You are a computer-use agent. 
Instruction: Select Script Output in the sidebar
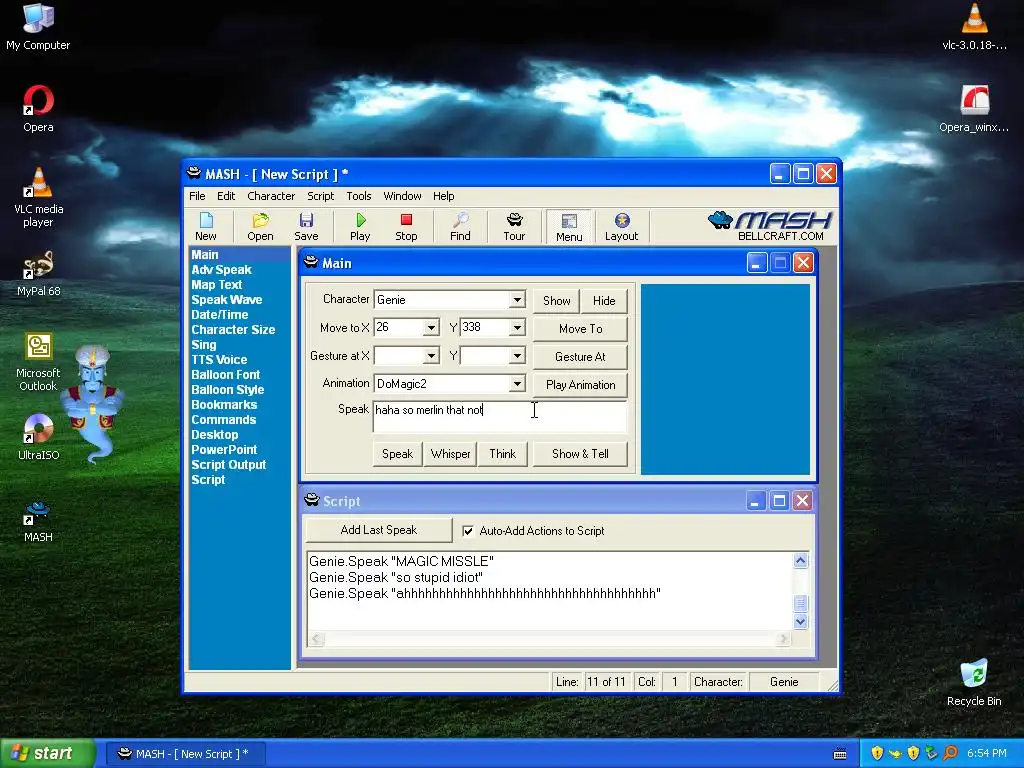pyautogui.click(x=229, y=465)
